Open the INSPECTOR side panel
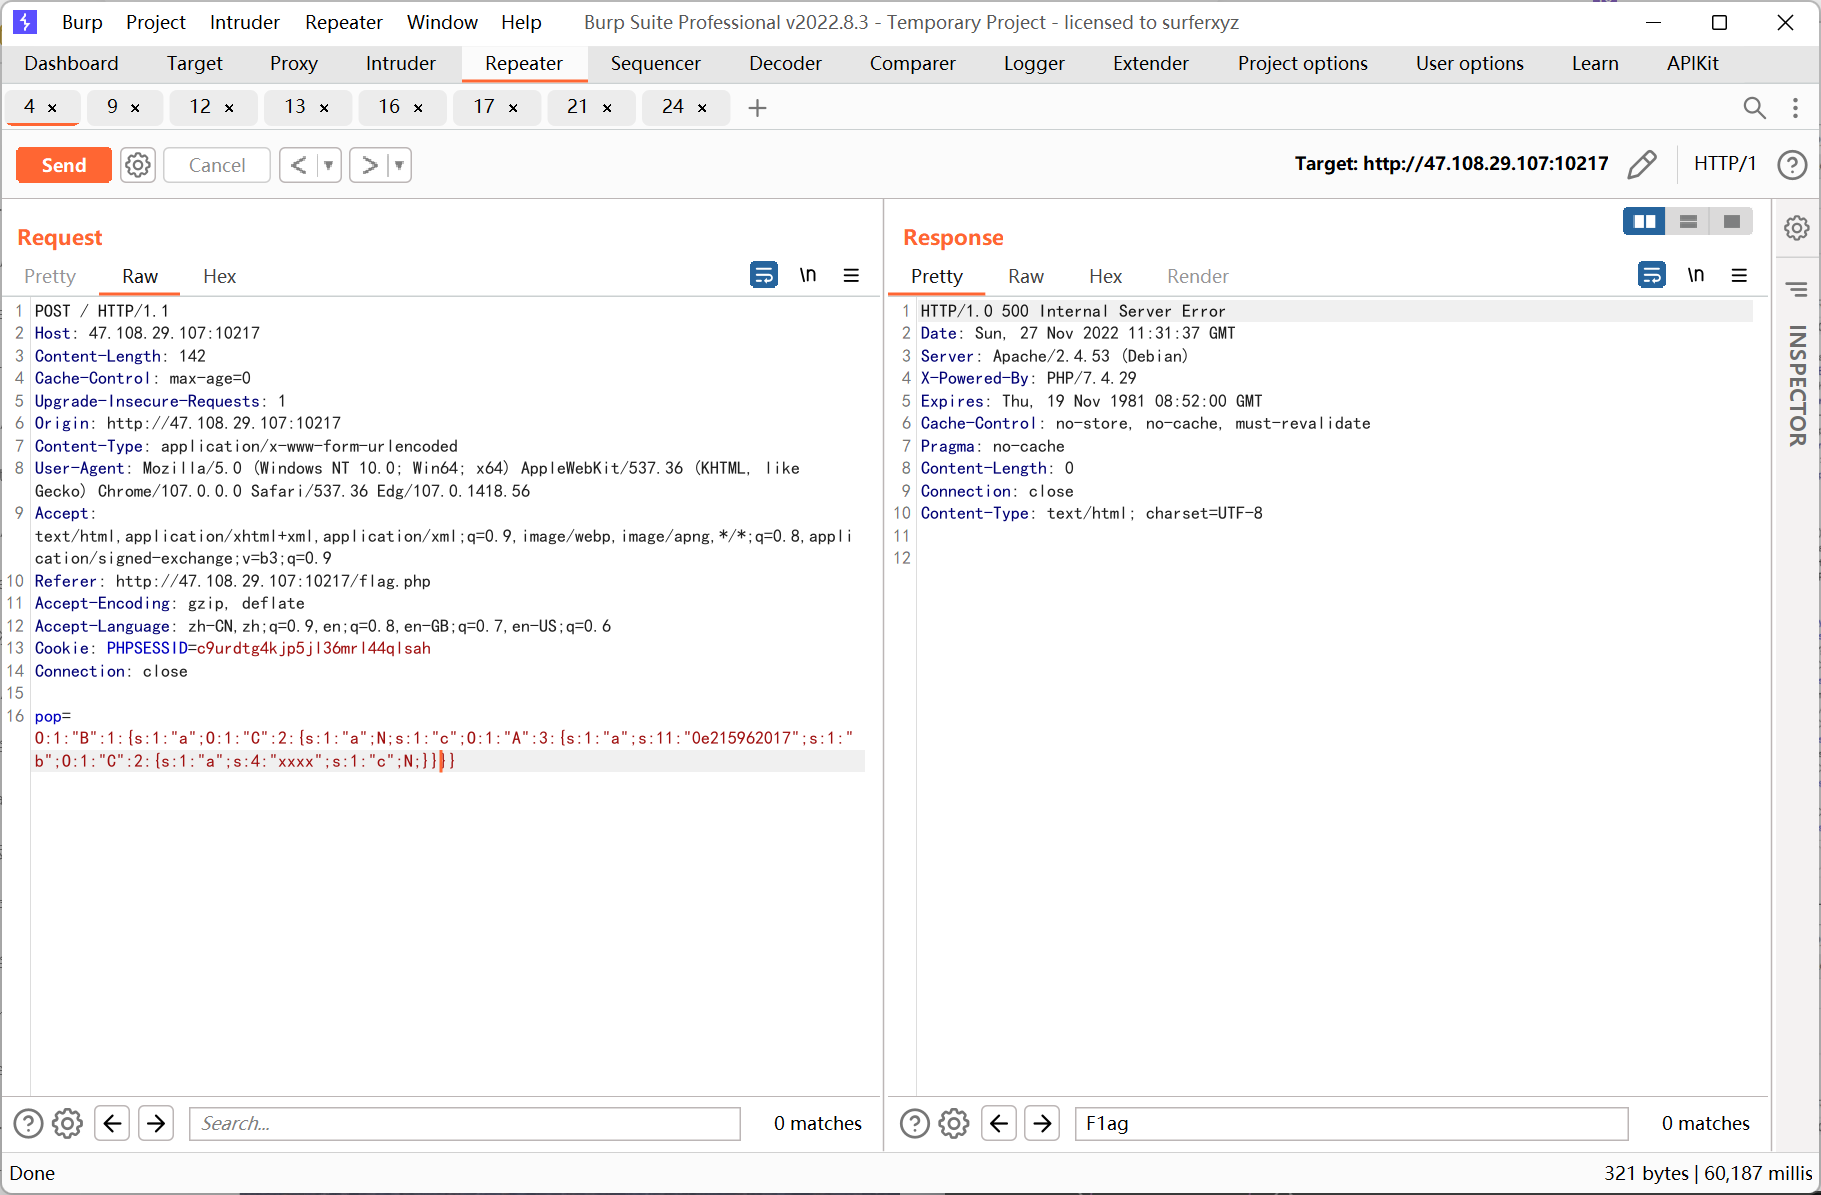This screenshot has height=1195, width=1821. point(1797,385)
